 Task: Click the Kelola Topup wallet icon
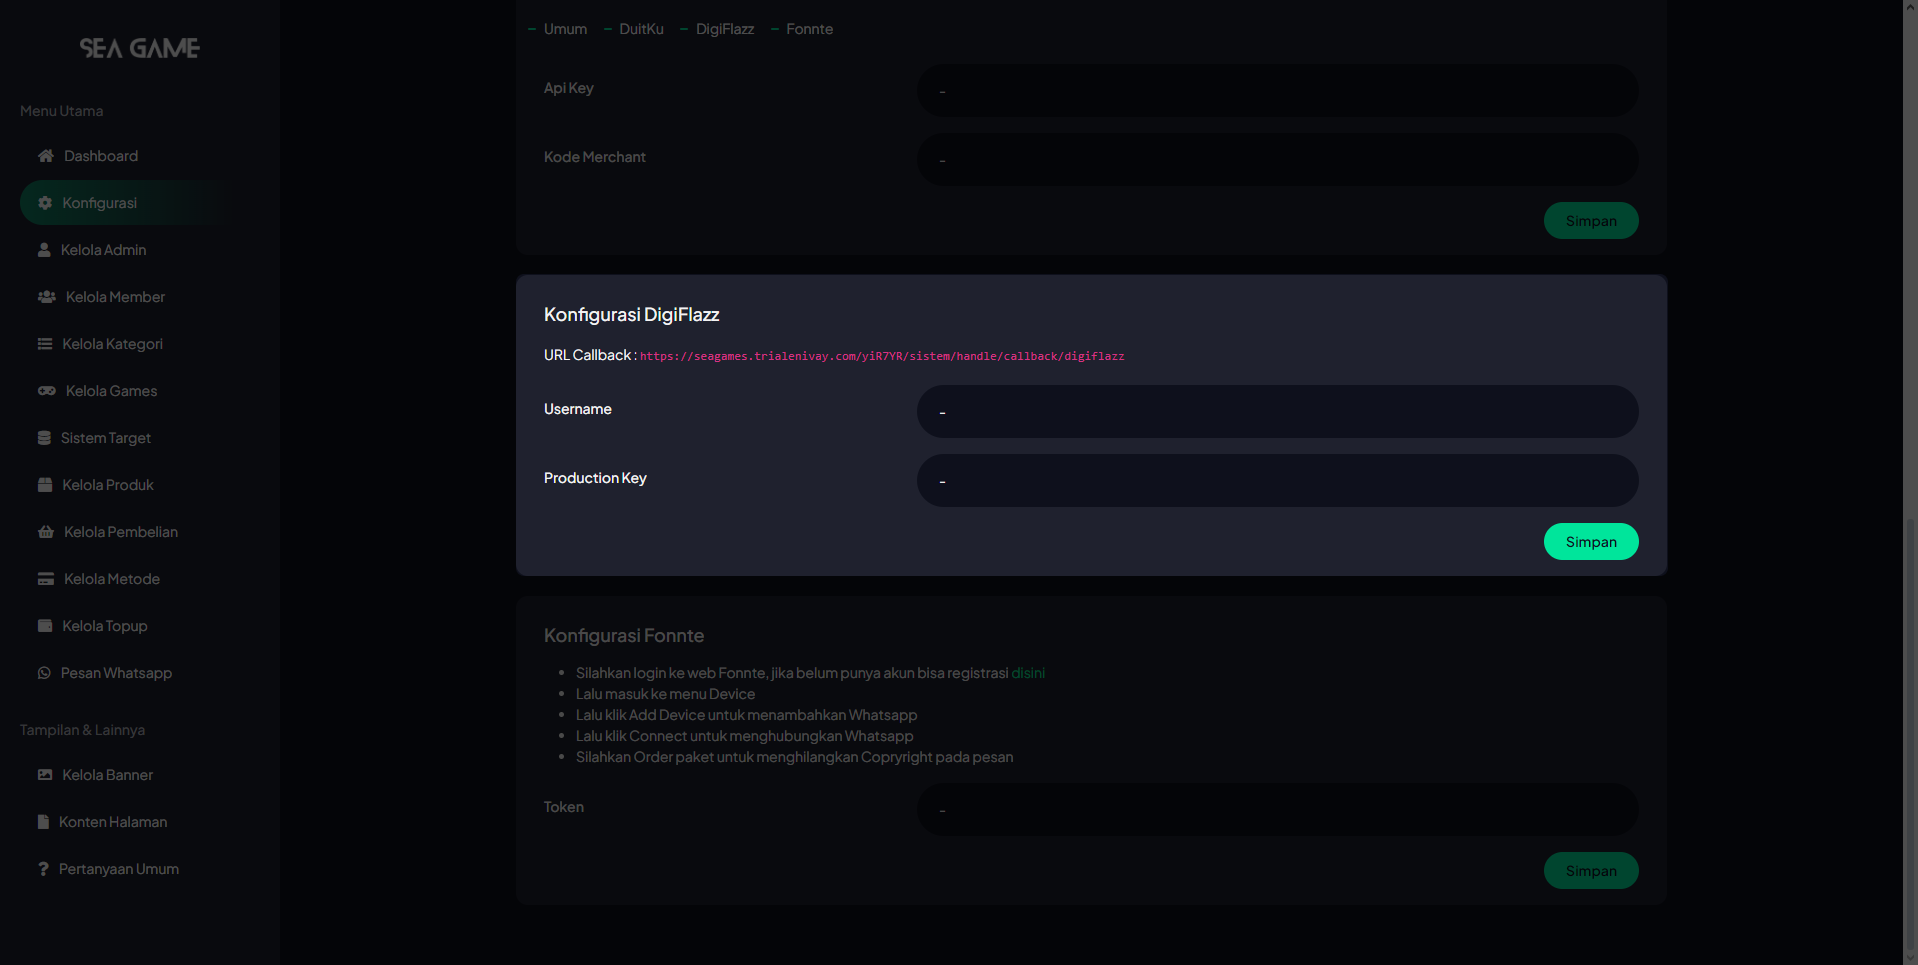coord(45,626)
